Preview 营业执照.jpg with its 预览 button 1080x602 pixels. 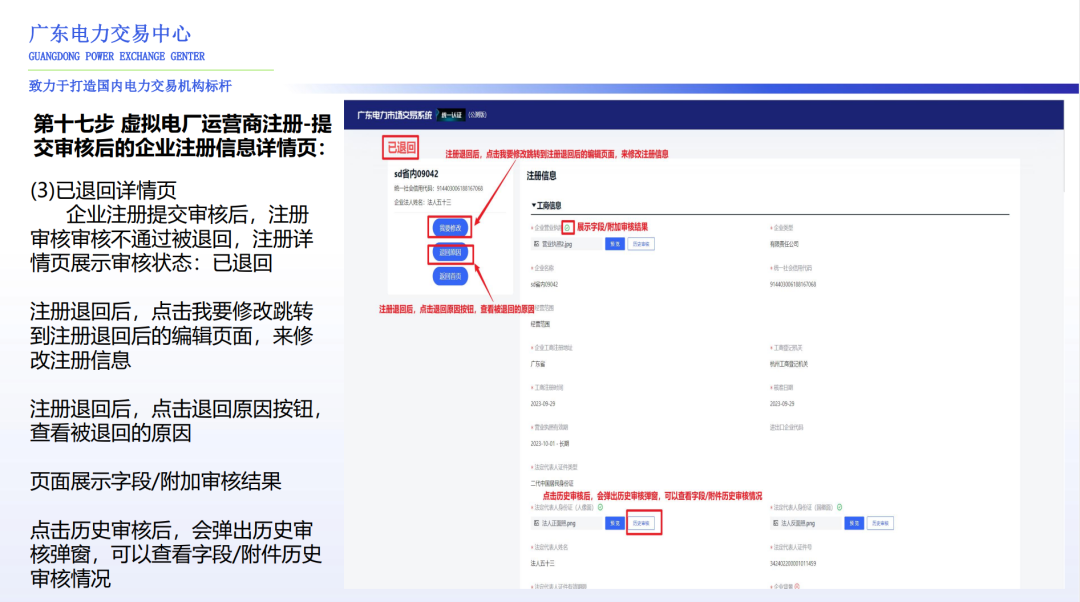point(615,244)
